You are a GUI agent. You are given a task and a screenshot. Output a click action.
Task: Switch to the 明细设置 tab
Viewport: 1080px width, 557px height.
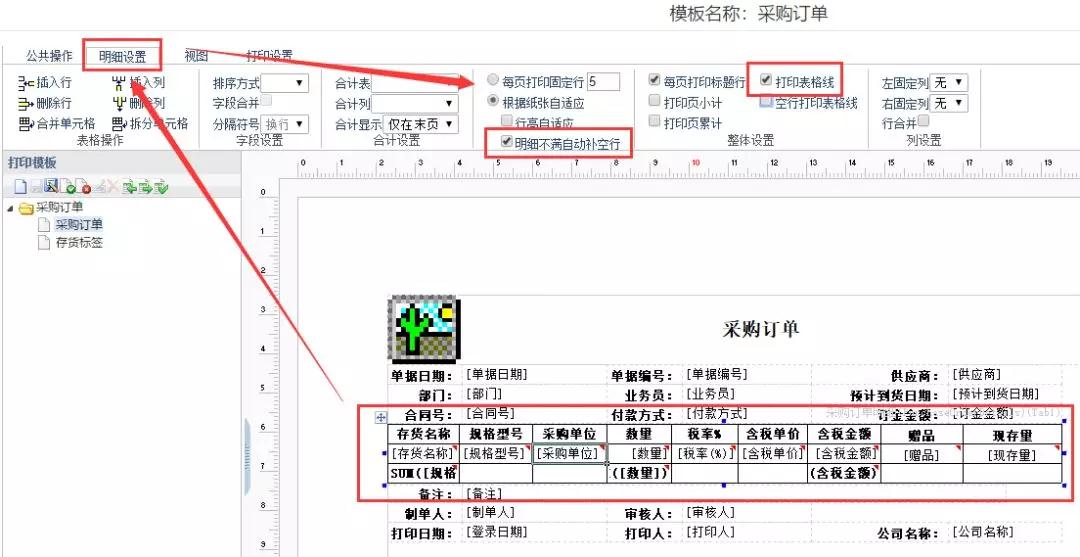pyautogui.click(x=123, y=56)
